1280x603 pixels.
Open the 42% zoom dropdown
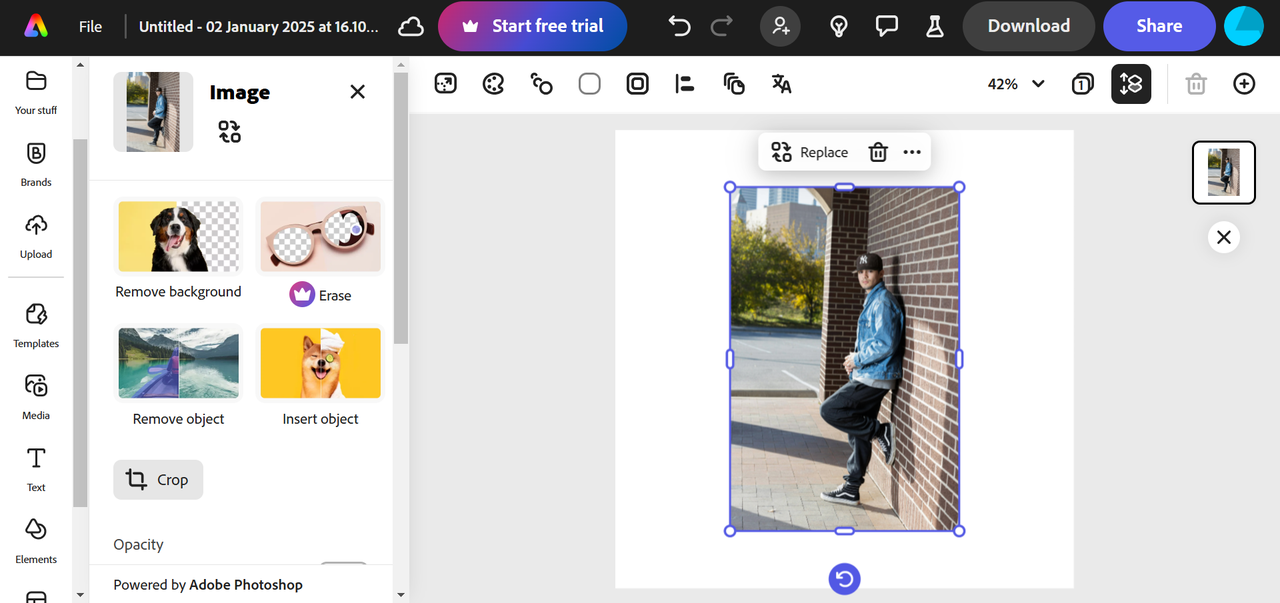(1016, 84)
